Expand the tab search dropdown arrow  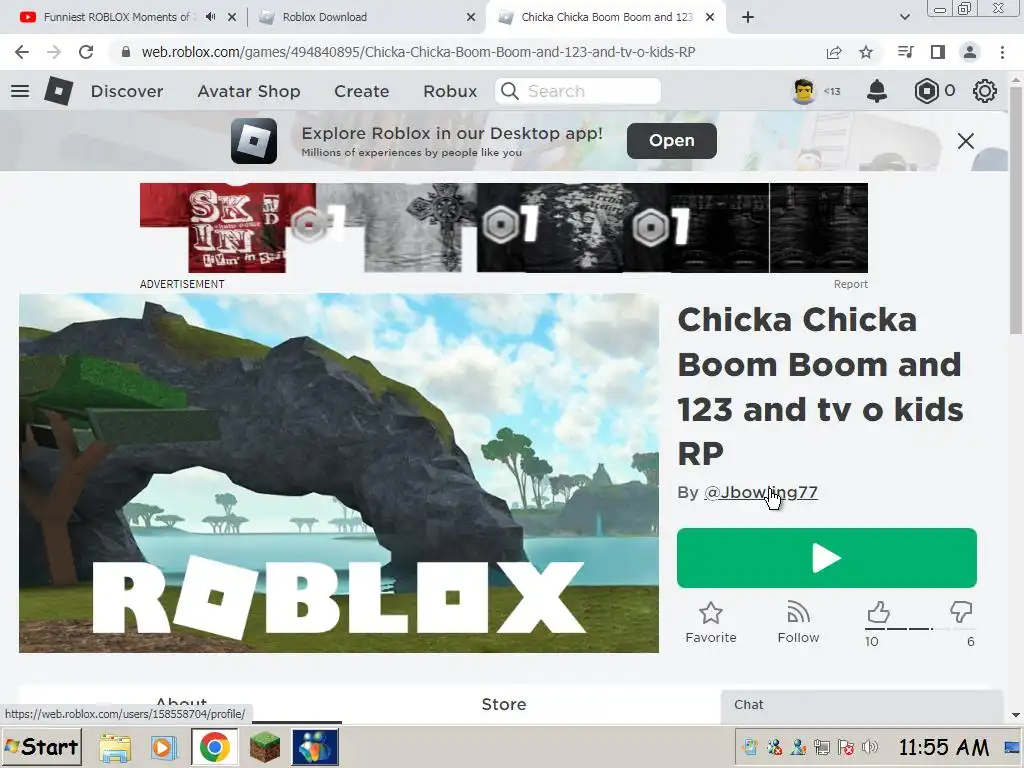point(904,18)
